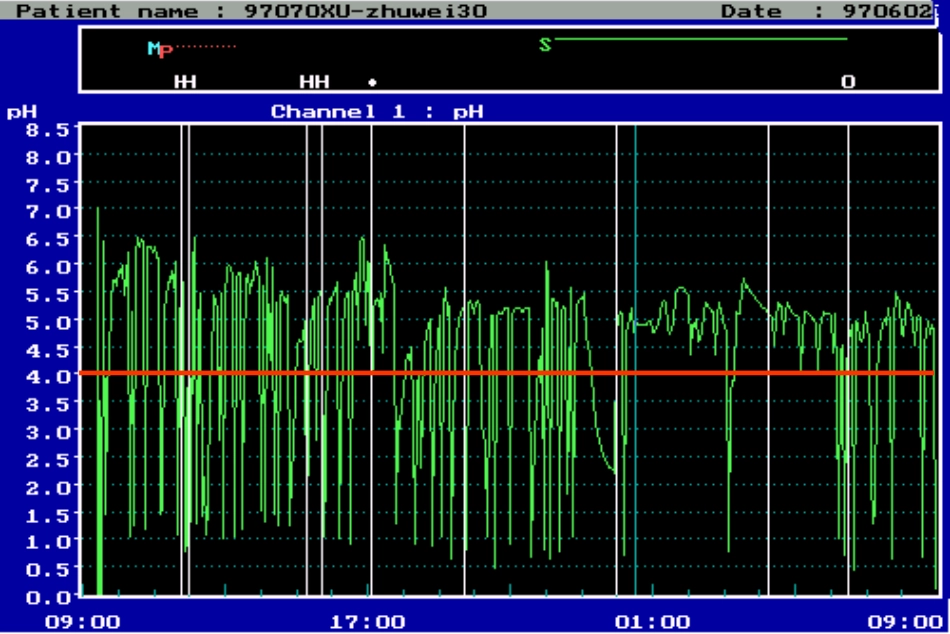Click the cyan vertical cursor line
The height and width of the screenshot is (634, 950).
pyautogui.click(x=635, y=360)
